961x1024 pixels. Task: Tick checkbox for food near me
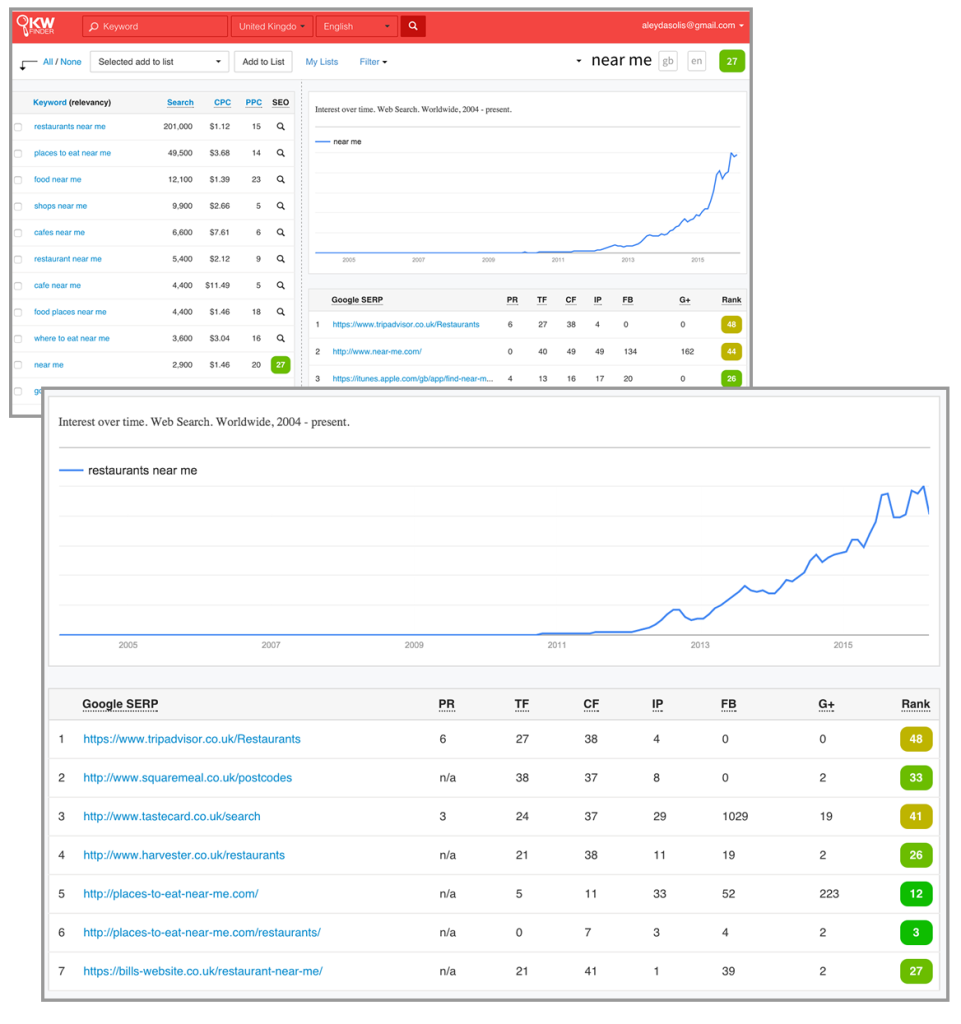point(19,180)
